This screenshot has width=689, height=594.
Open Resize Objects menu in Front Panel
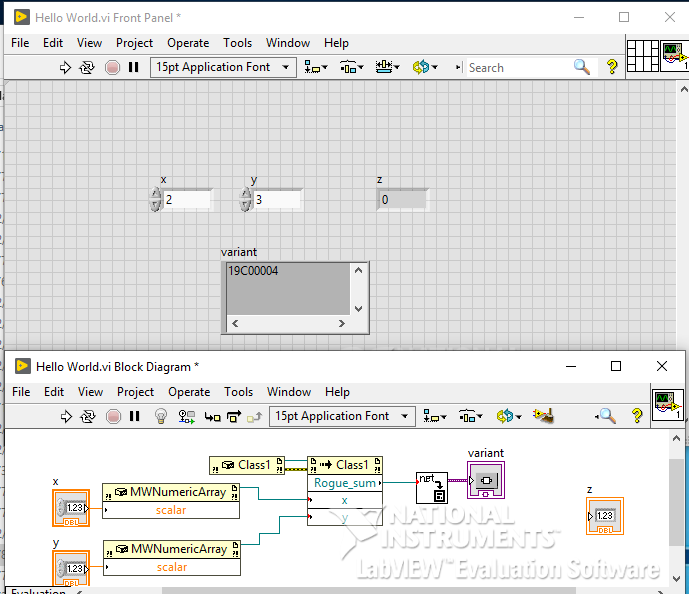coord(388,67)
